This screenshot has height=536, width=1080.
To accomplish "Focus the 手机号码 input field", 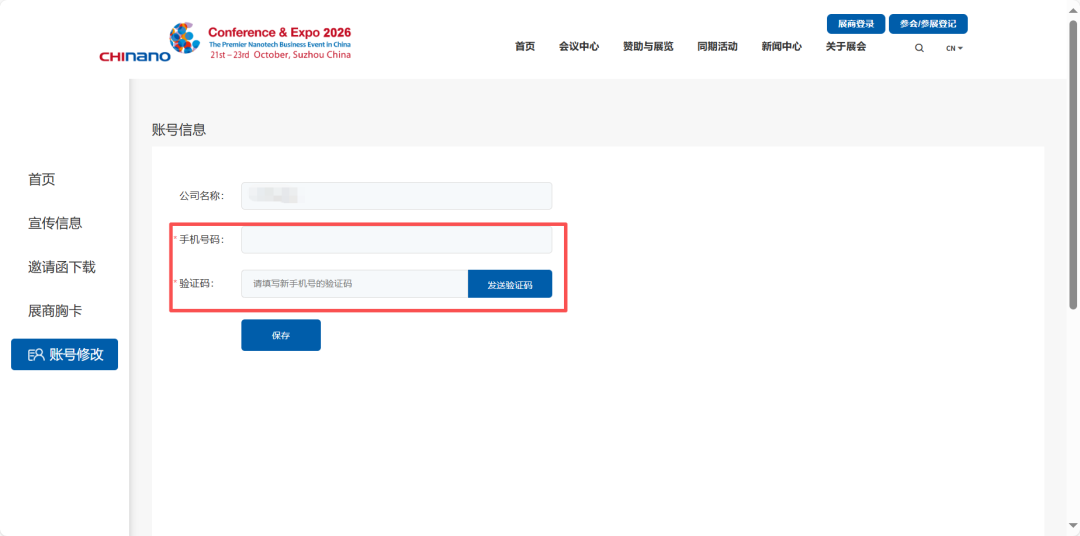I will point(396,240).
